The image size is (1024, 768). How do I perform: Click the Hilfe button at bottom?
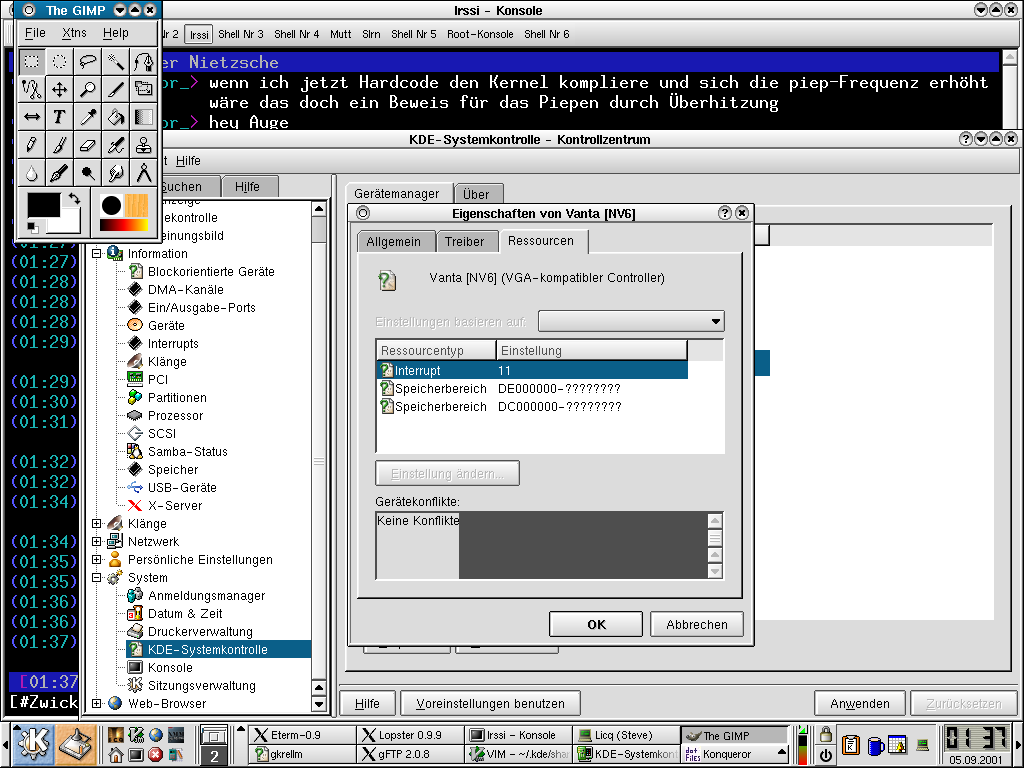pos(367,703)
